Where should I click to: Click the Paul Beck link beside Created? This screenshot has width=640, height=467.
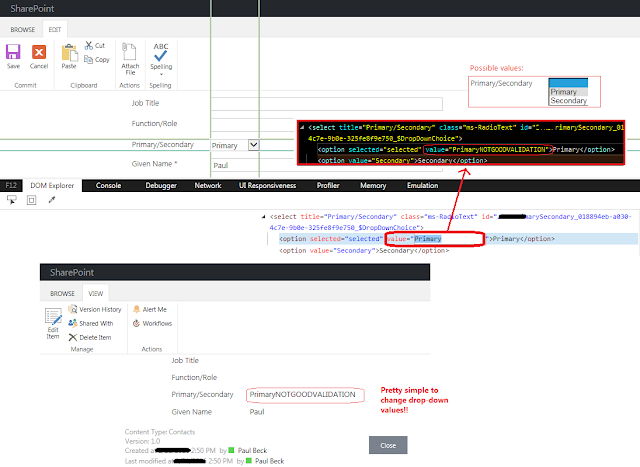252,450
